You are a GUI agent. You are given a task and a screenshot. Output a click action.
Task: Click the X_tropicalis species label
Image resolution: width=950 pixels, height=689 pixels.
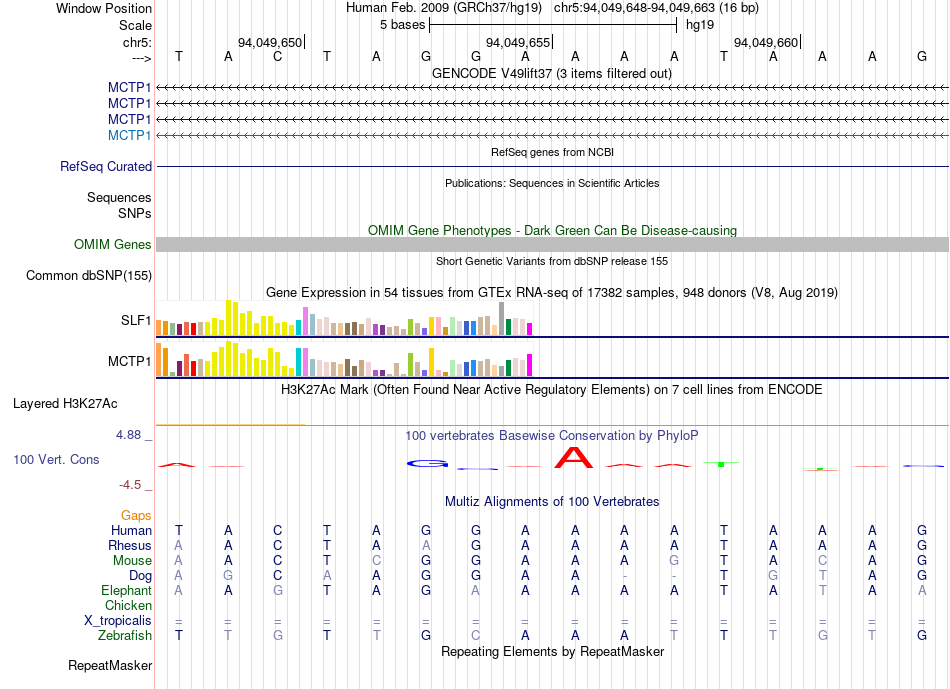point(118,621)
